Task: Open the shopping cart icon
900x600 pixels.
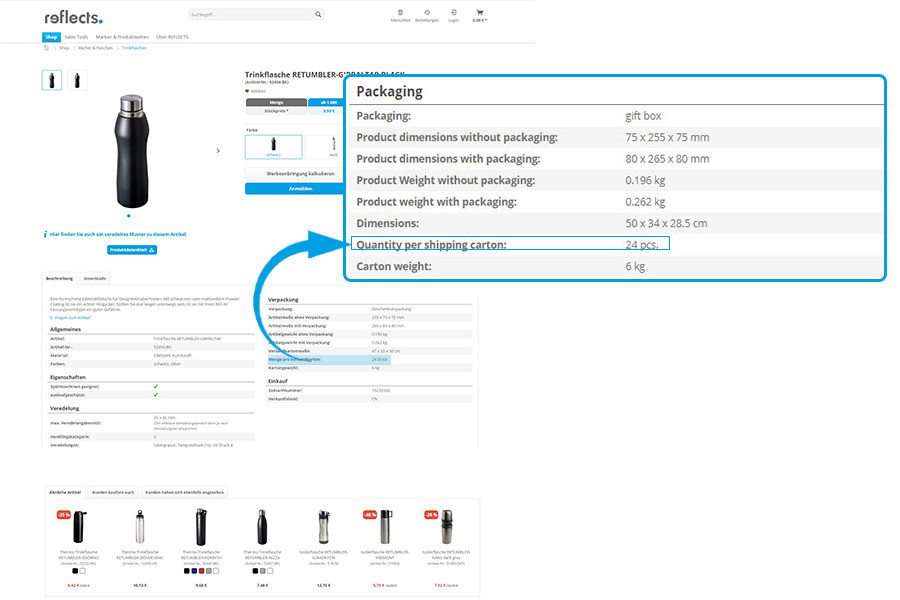Action: pyautogui.click(x=479, y=14)
